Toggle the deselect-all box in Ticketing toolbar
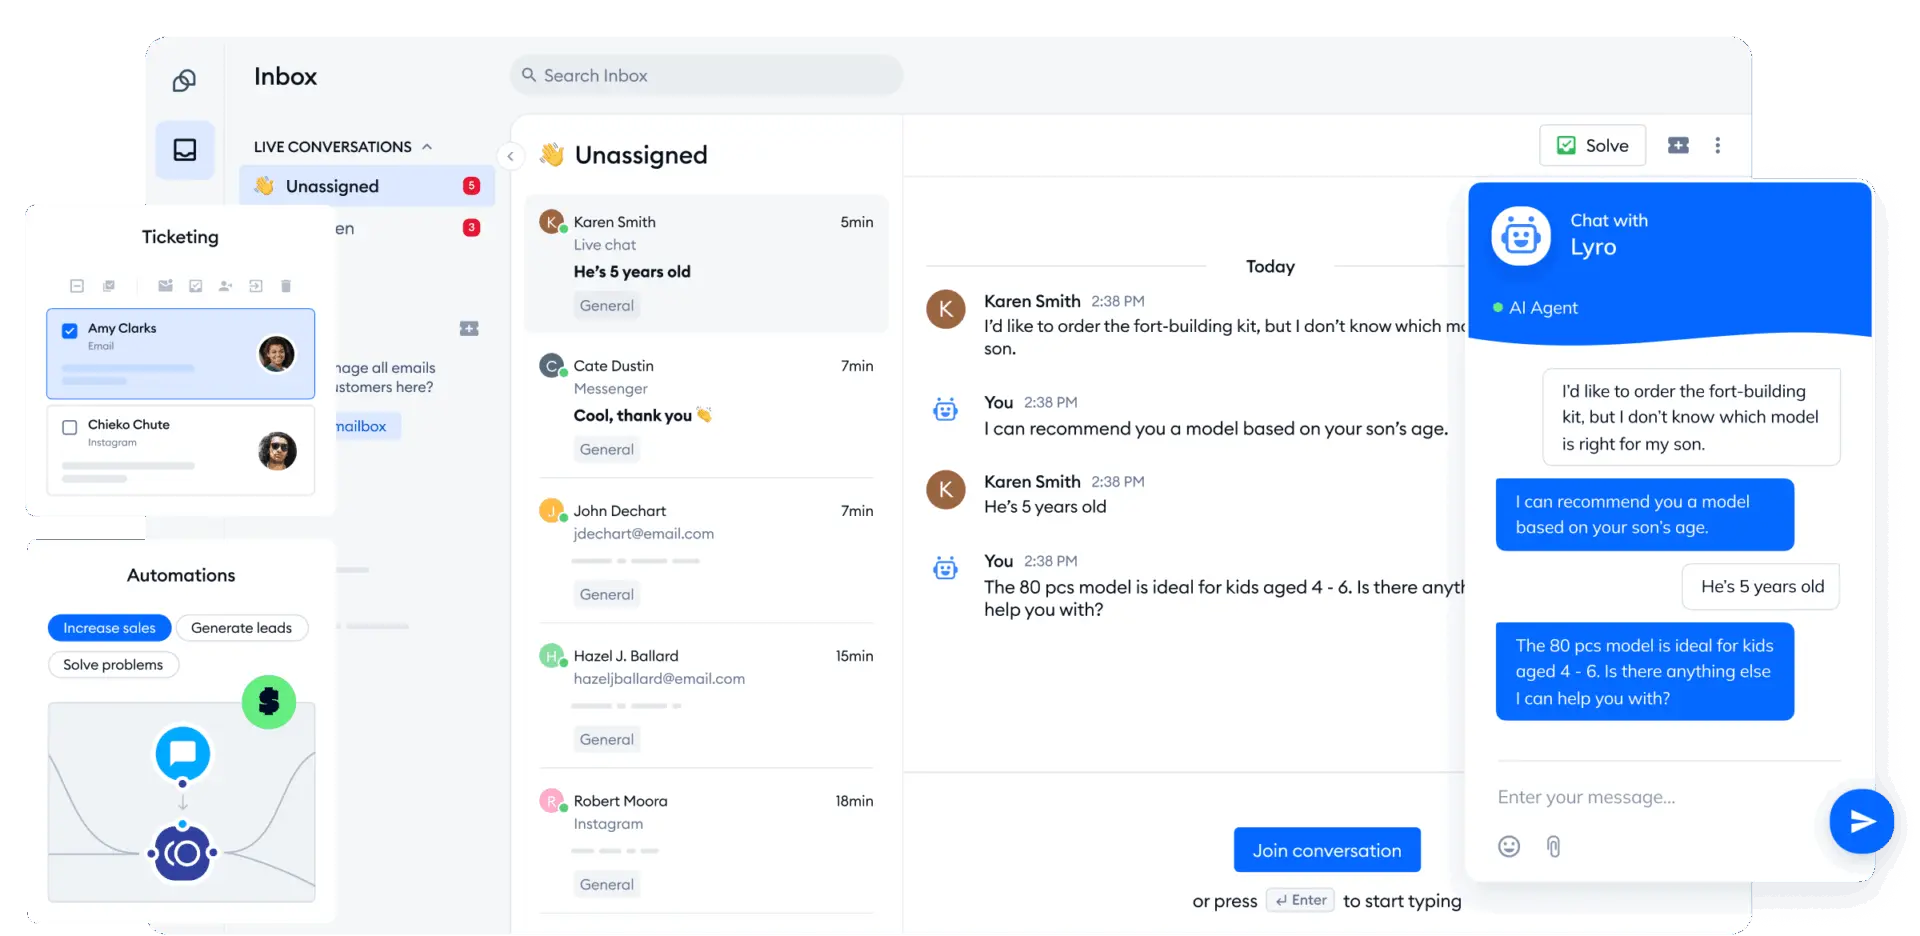This screenshot has width=1920, height=936. (x=77, y=286)
